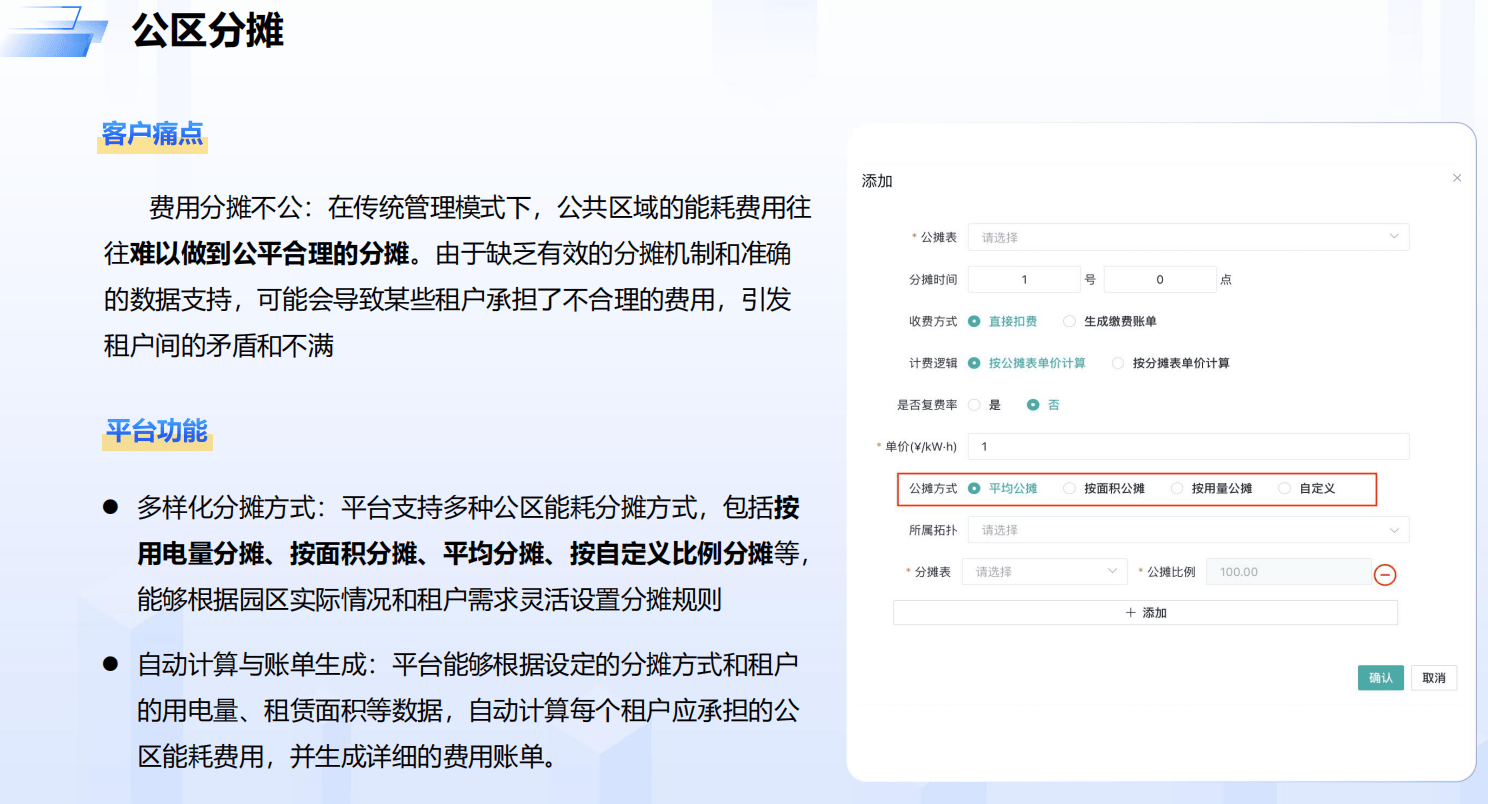Image resolution: width=1488 pixels, height=804 pixels.
Task: Cancel with the 取消 button
Action: [x=1434, y=677]
